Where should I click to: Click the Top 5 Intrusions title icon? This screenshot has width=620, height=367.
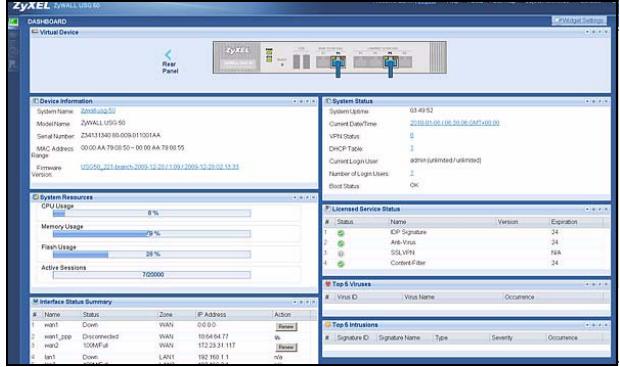click(x=327, y=325)
